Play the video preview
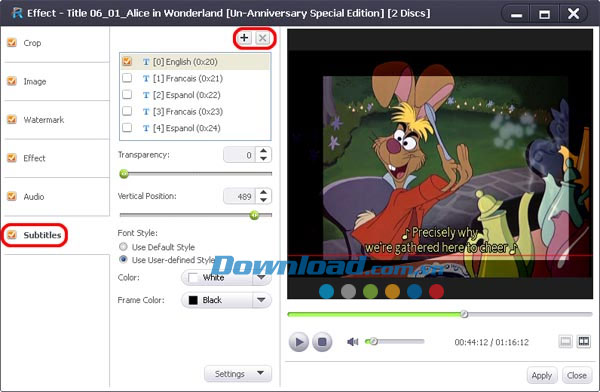Image resolution: width=600 pixels, height=392 pixels. 299,341
